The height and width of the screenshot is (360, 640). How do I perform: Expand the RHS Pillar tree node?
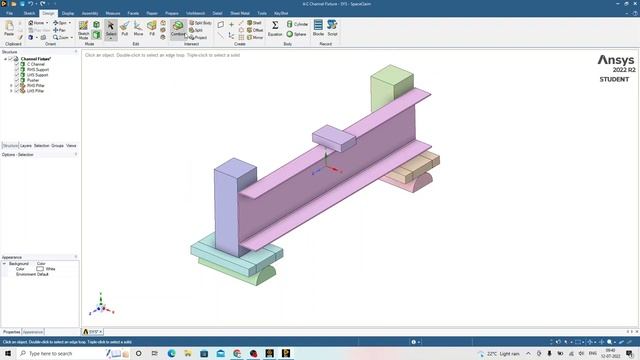(11, 86)
